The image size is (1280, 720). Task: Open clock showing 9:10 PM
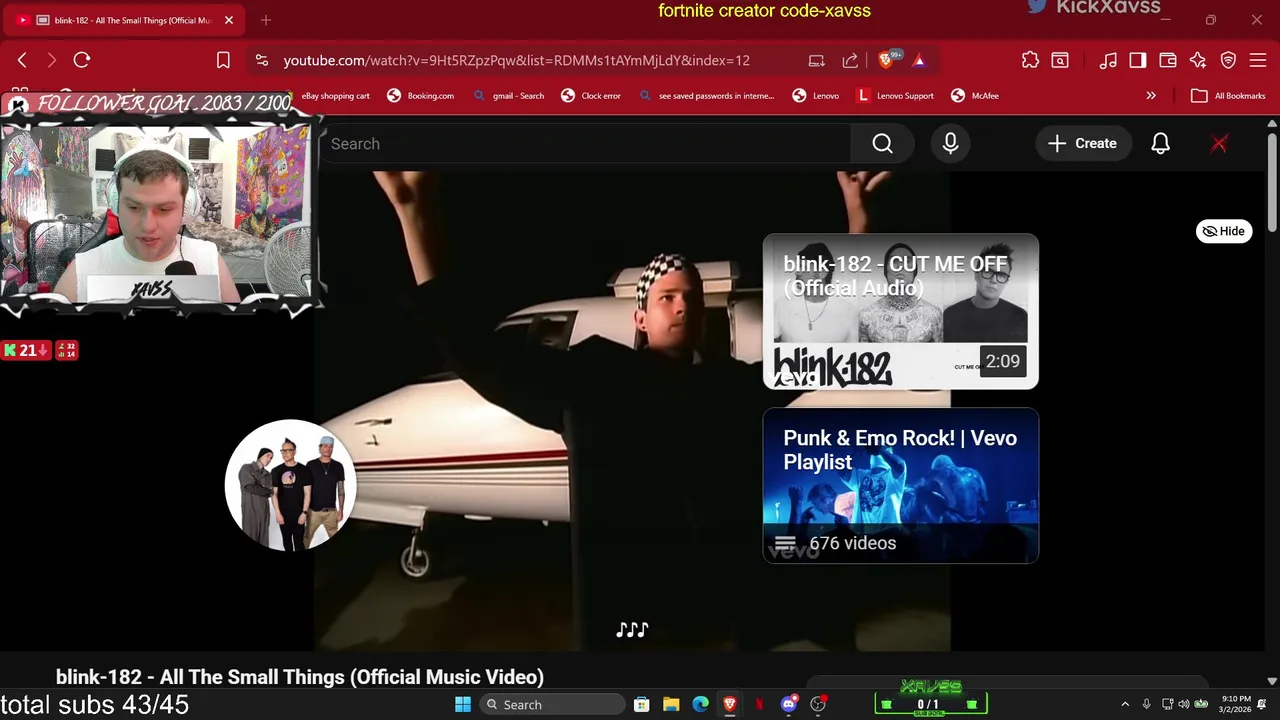(1235, 705)
